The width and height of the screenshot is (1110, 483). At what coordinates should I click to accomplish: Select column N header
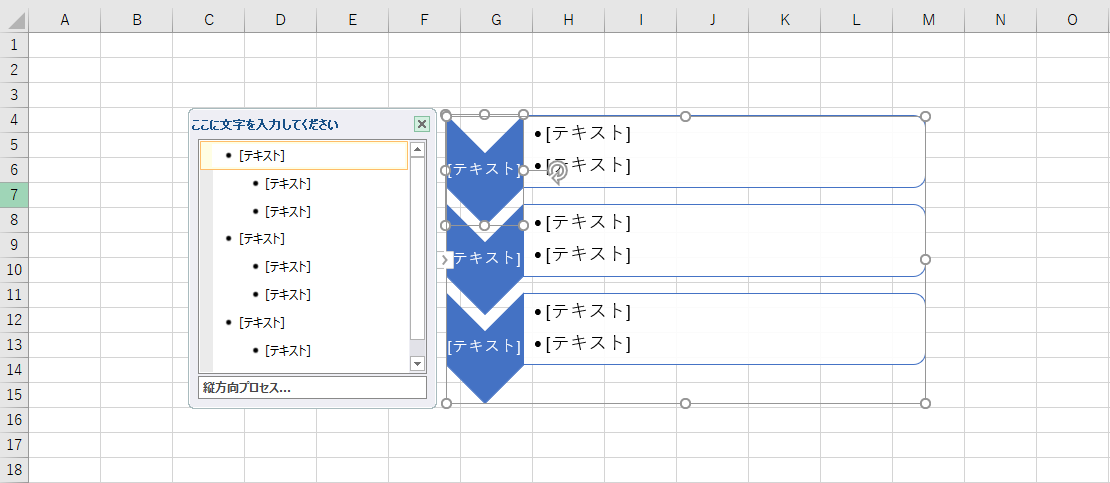(x=1000, y=20)
